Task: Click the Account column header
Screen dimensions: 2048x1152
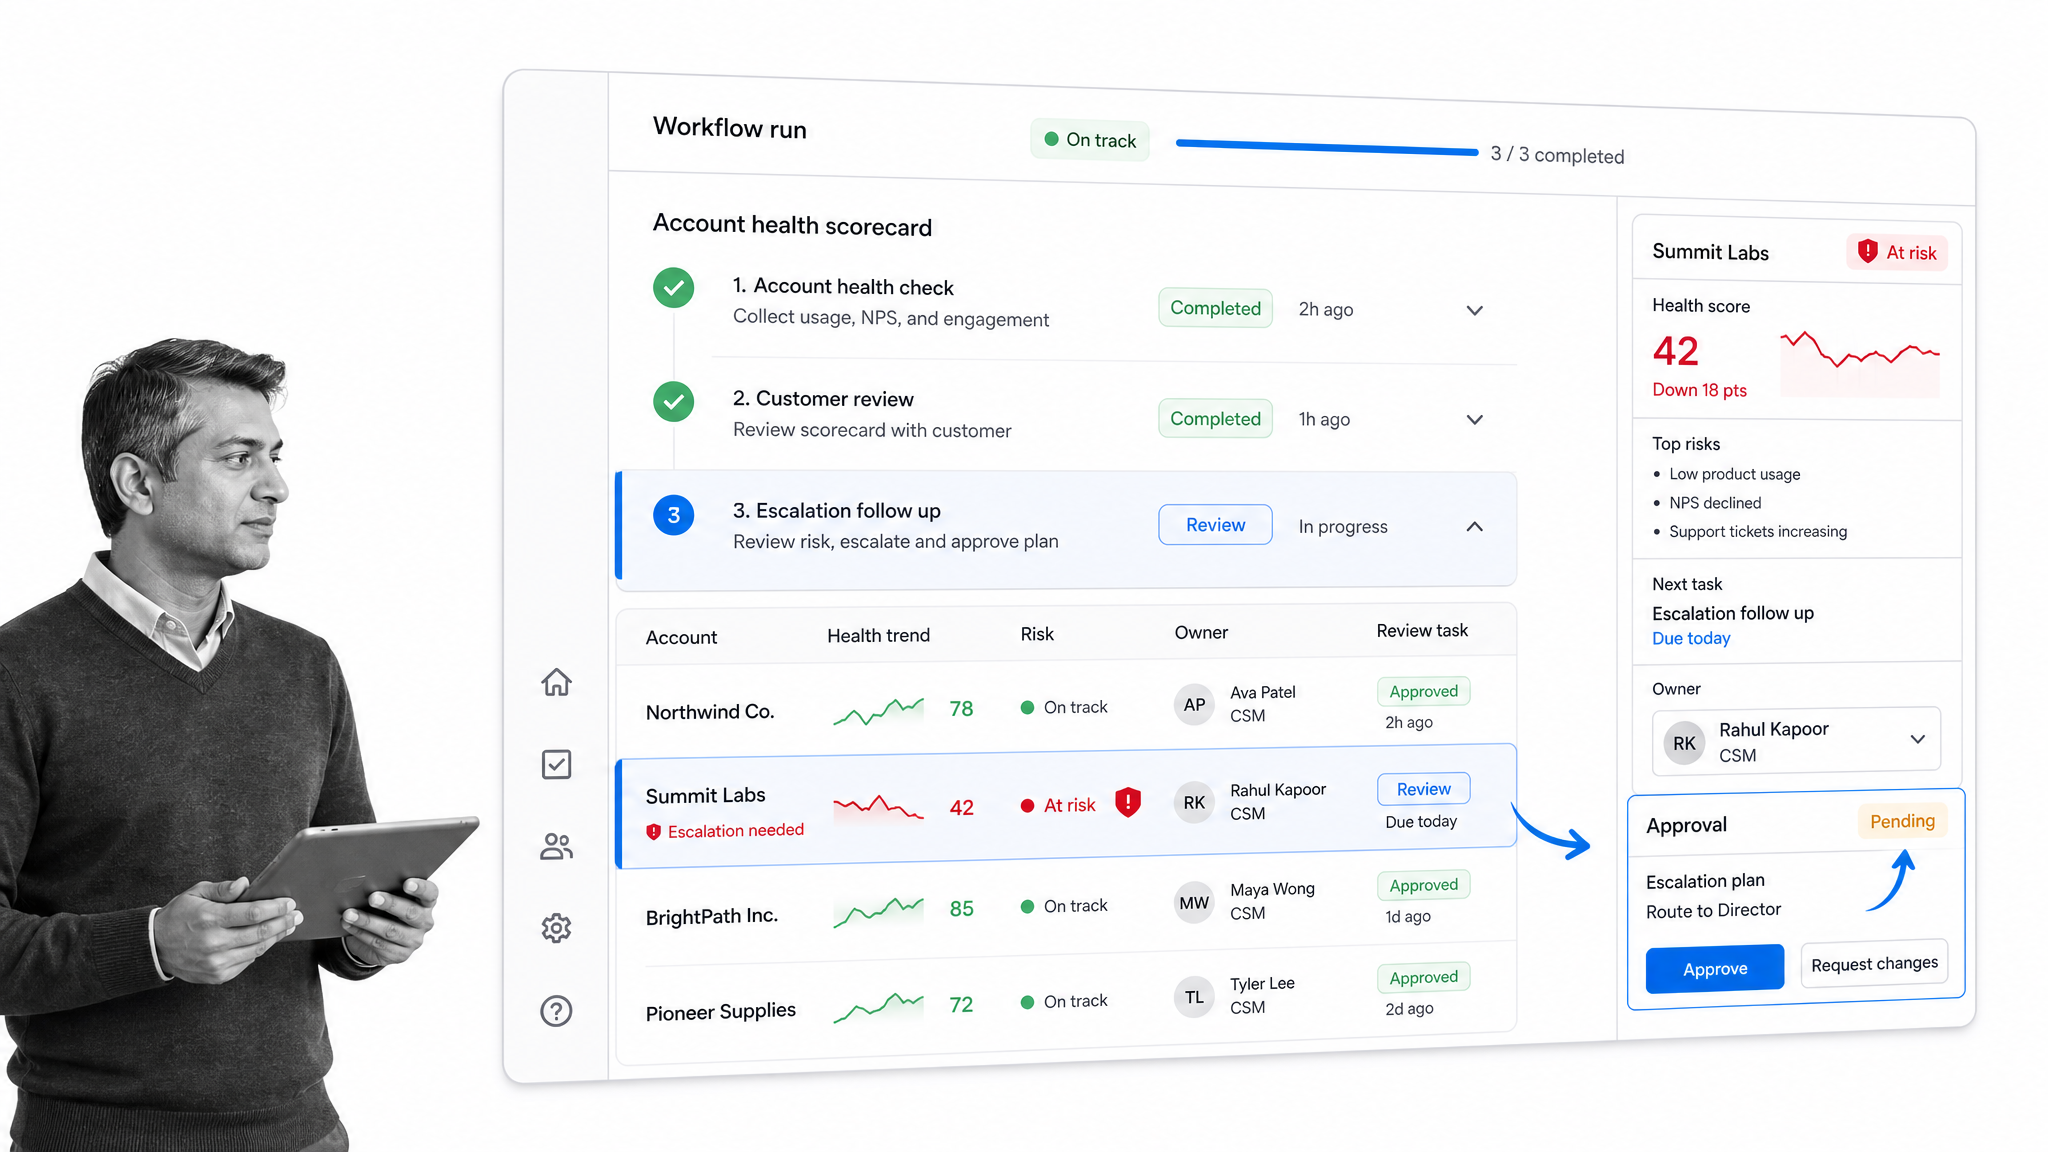Action: click(x=681, y=637)
